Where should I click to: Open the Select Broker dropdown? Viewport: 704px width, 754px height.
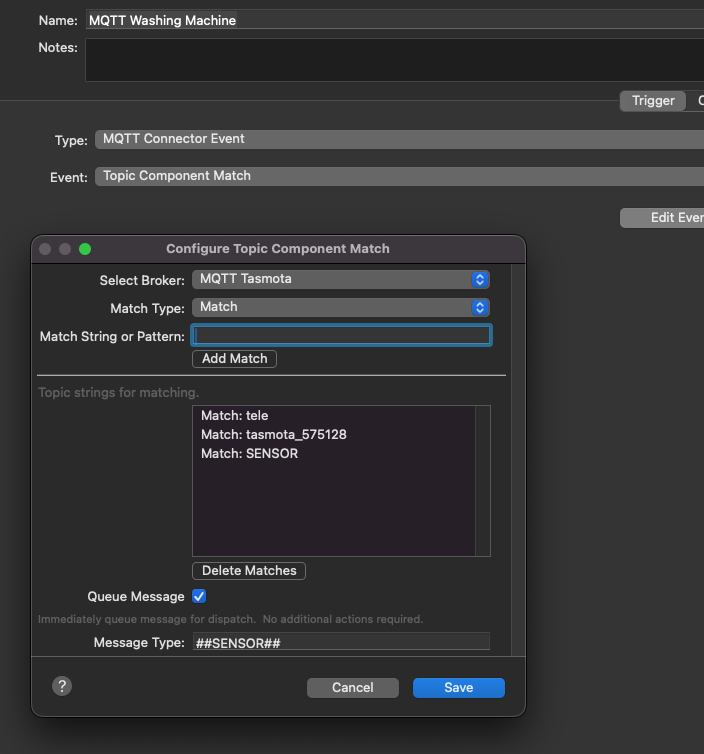coord(340,279)
